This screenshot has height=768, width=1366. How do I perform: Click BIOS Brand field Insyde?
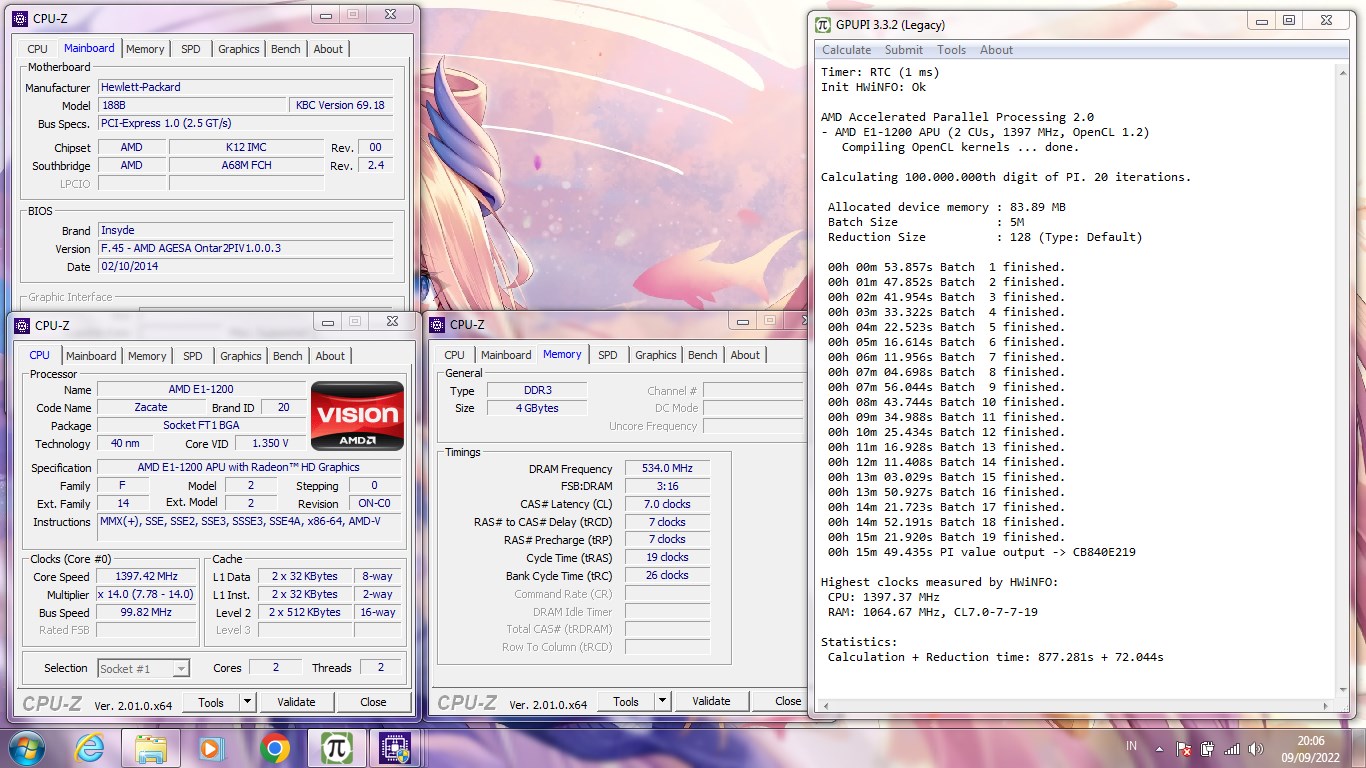click(246, 231)
